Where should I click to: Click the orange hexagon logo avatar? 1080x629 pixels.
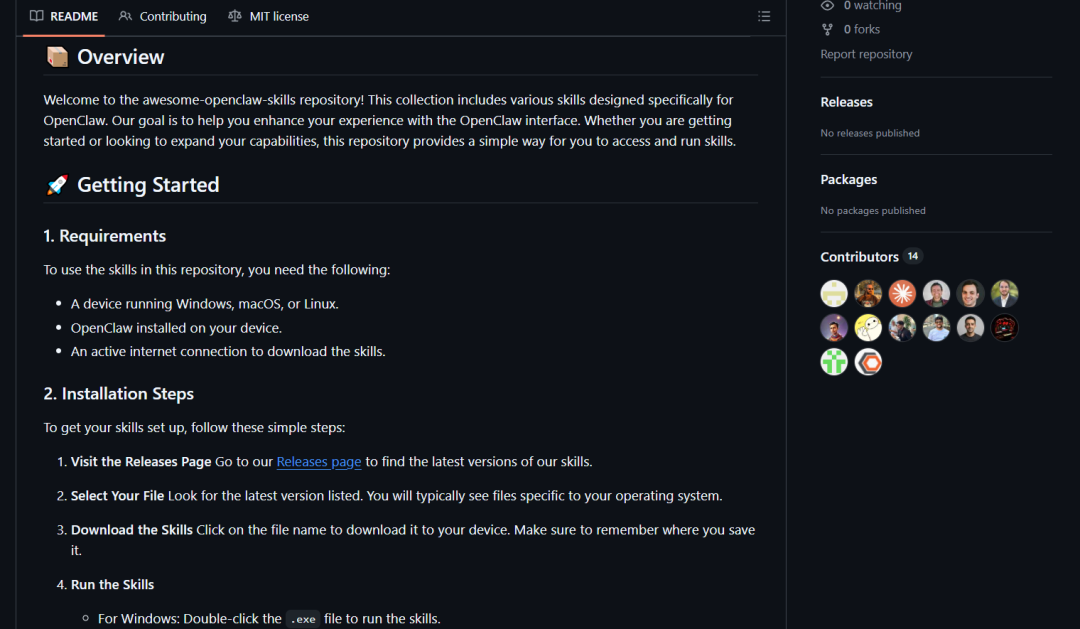pyautogui.click(x=868, y=361)
